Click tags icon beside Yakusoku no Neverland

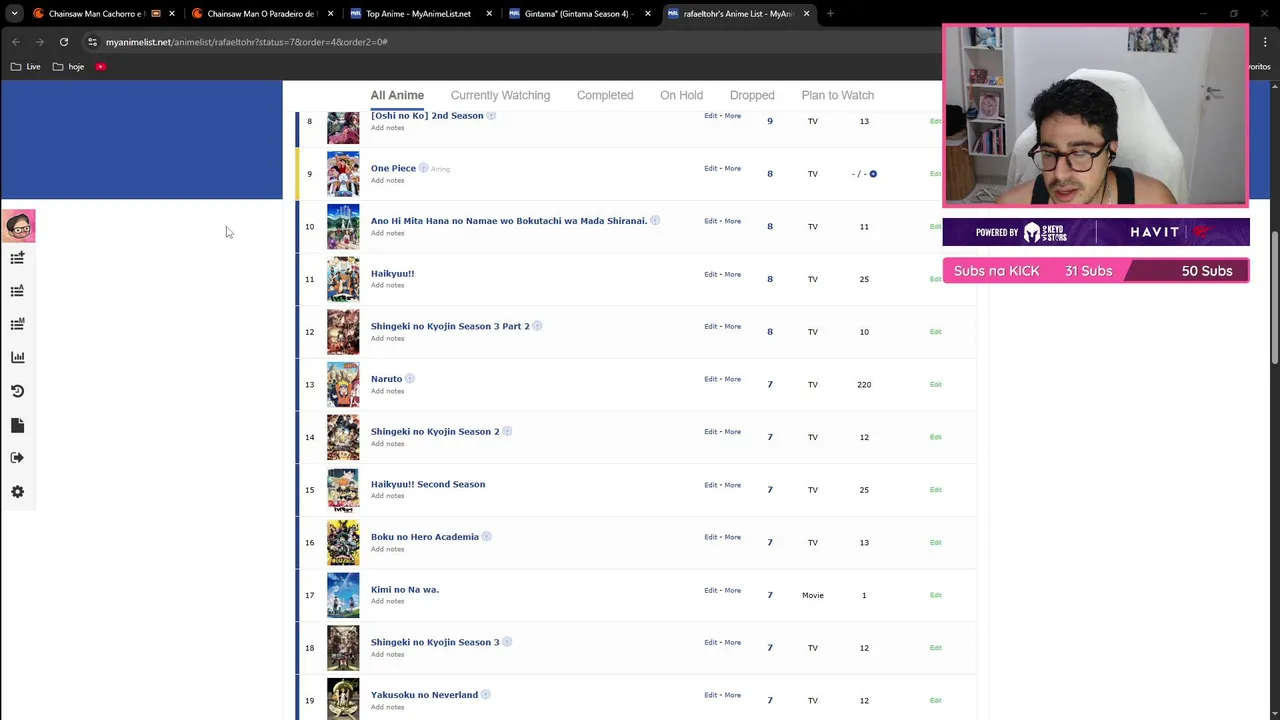pyautogui.click(x=485, y=695)
